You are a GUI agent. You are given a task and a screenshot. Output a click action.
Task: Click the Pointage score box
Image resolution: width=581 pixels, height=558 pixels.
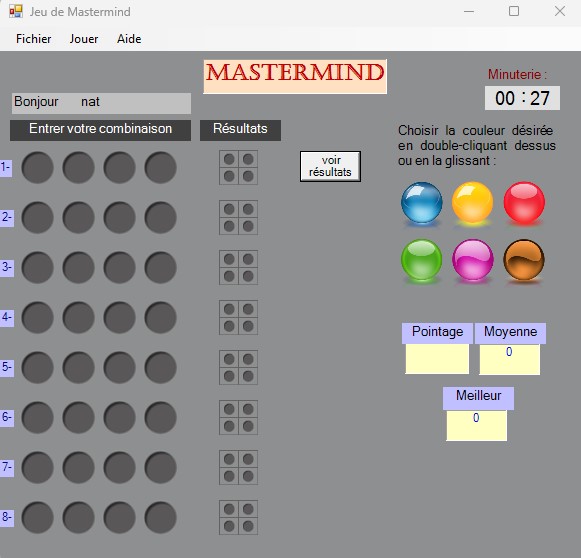coord(437,359)
